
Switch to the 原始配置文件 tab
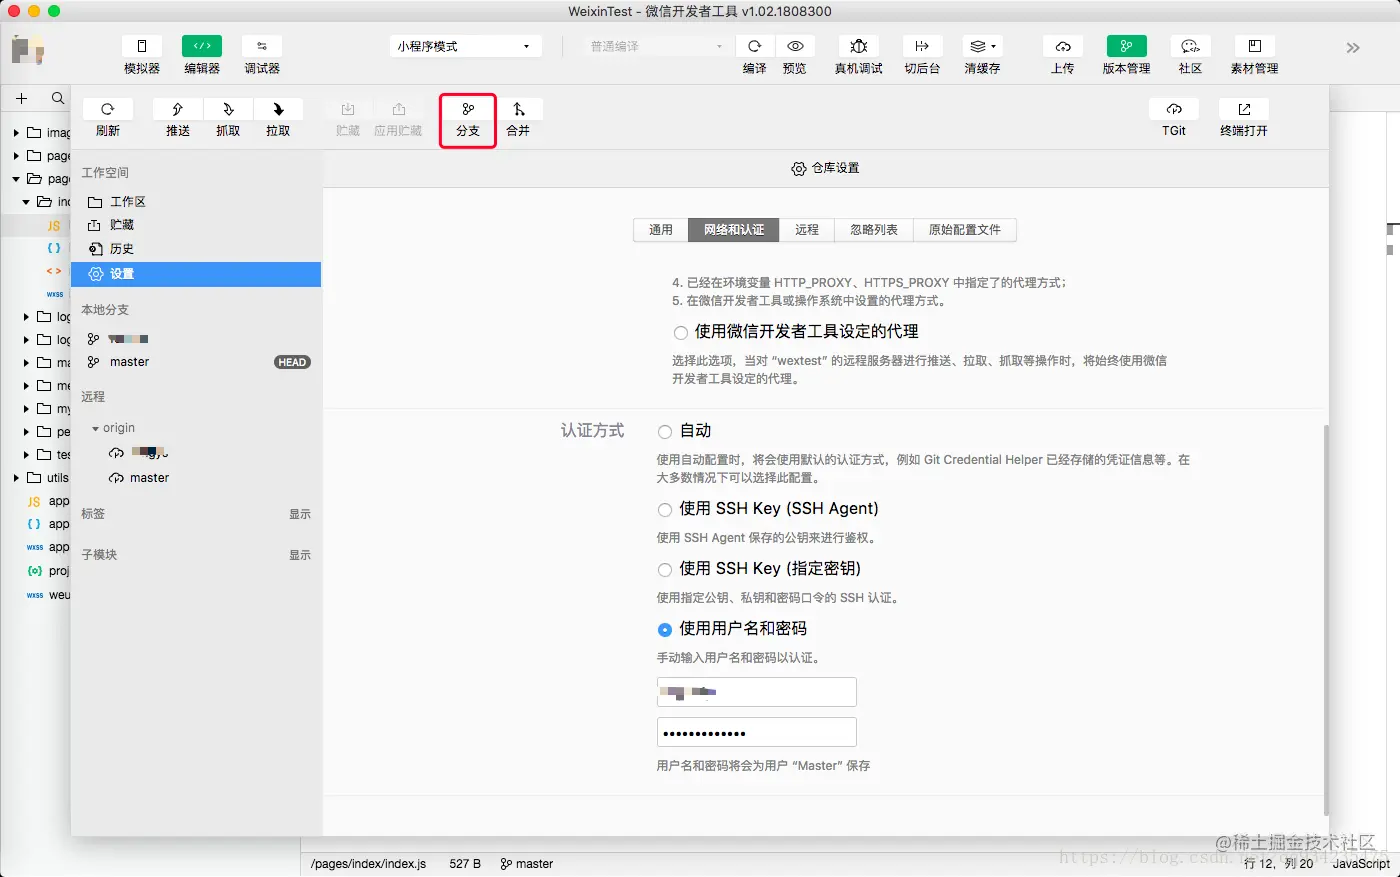pyautogui.click(x=965, y=230)
